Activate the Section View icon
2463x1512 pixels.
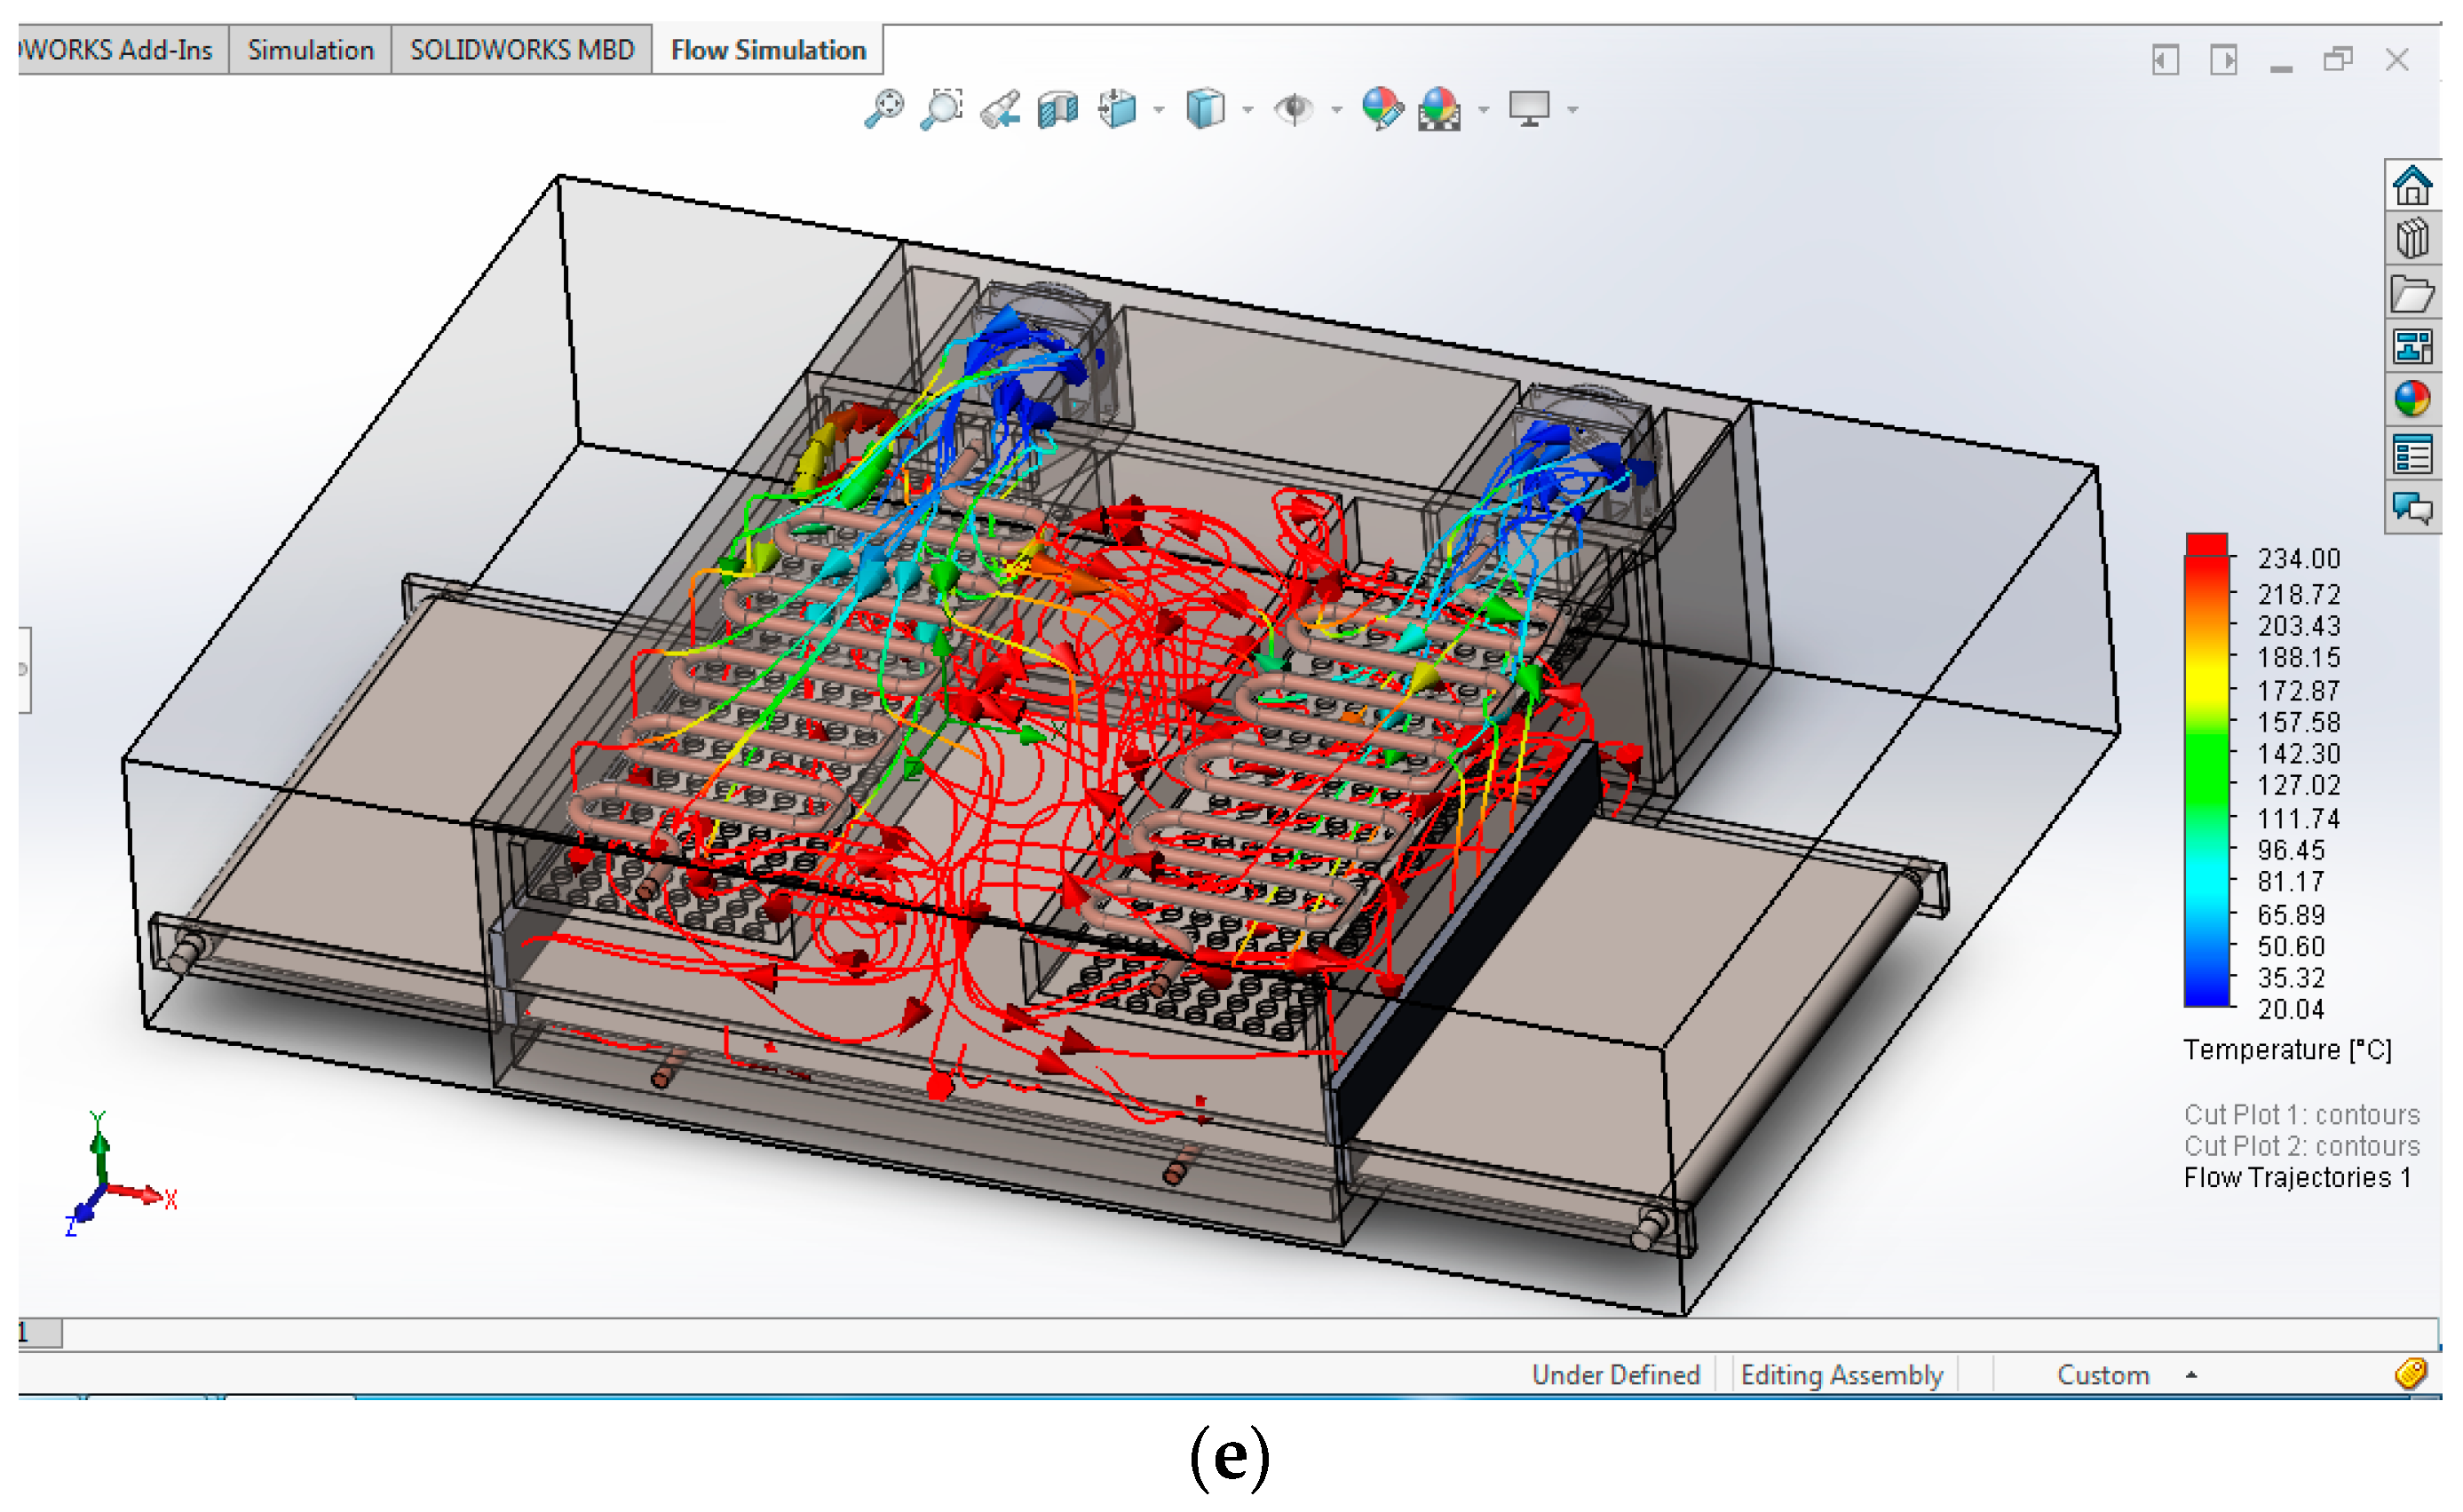pyautogui.click(x=1058, y=108)
